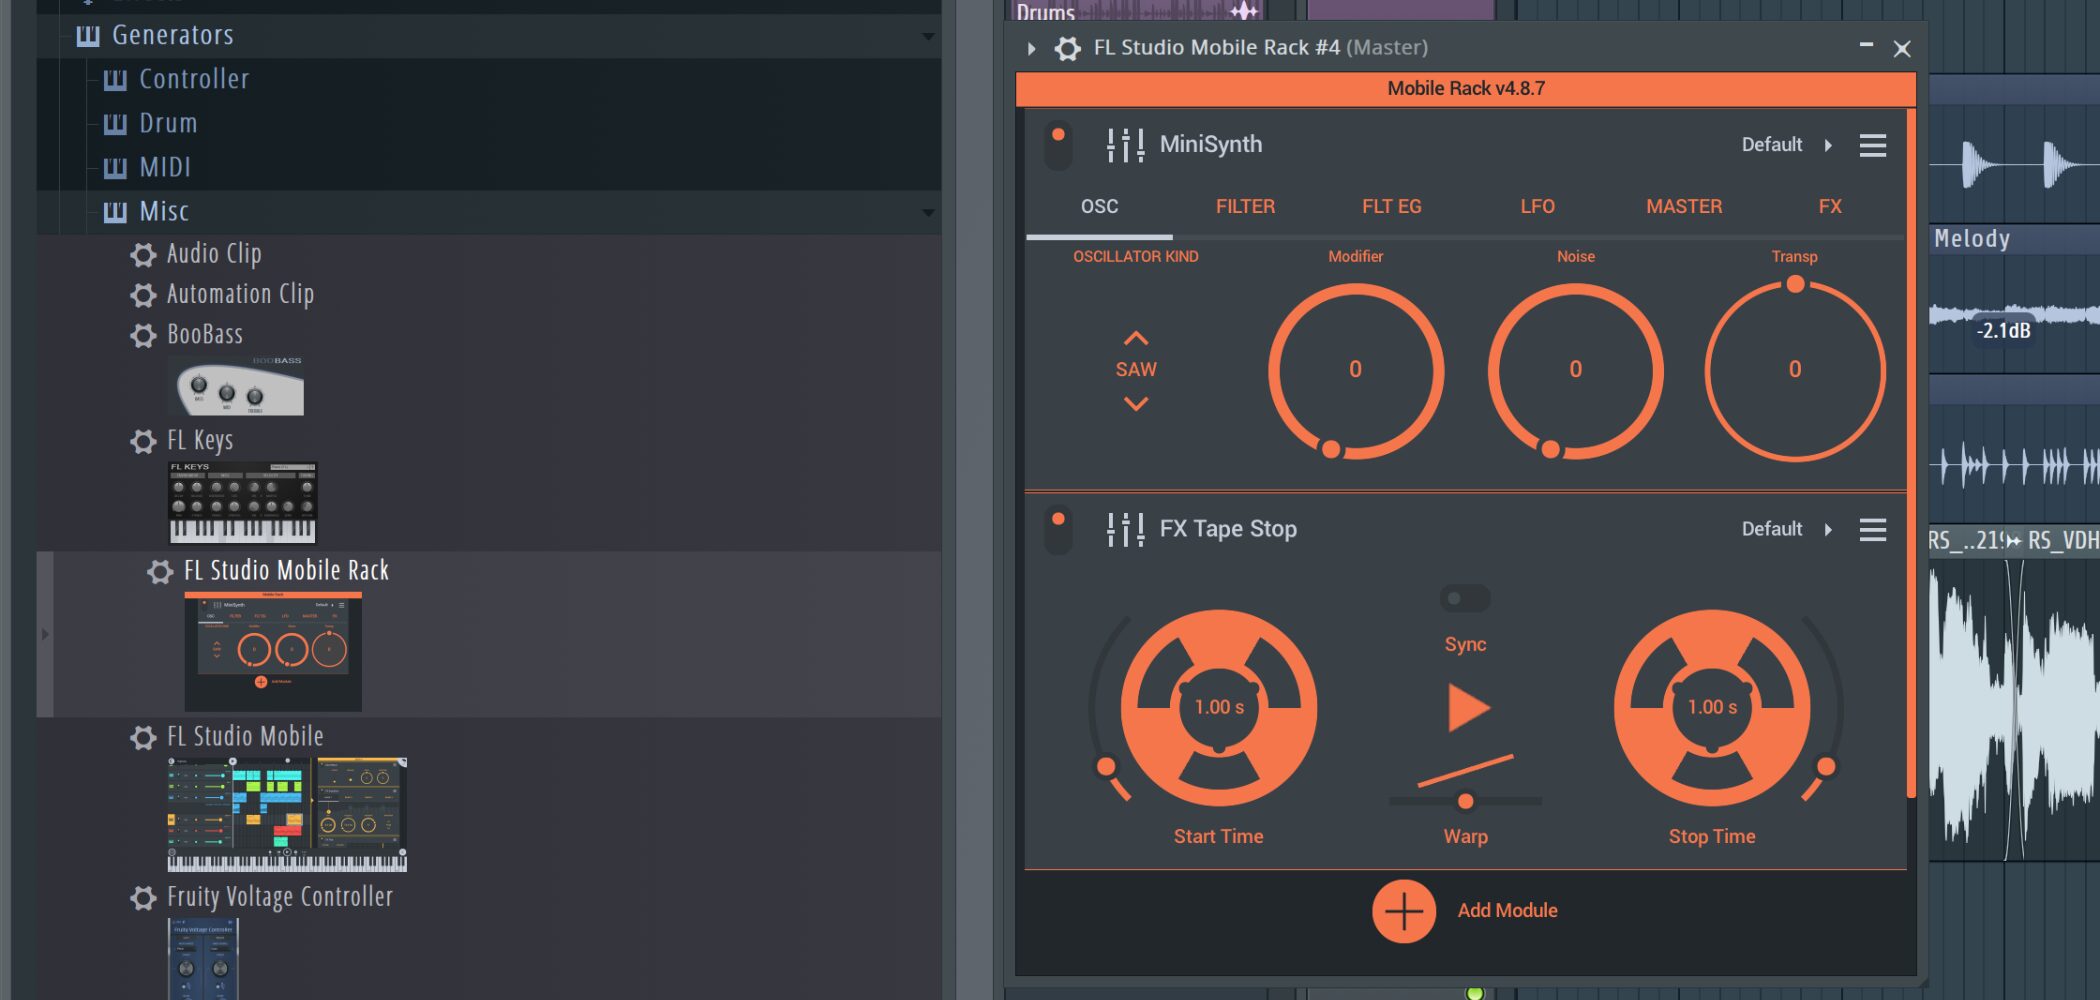Click the Drums pattern clip in playlist
Image resolution: width=2100 pixels, height=1000 pixels.
click(x=1135, y=11)
